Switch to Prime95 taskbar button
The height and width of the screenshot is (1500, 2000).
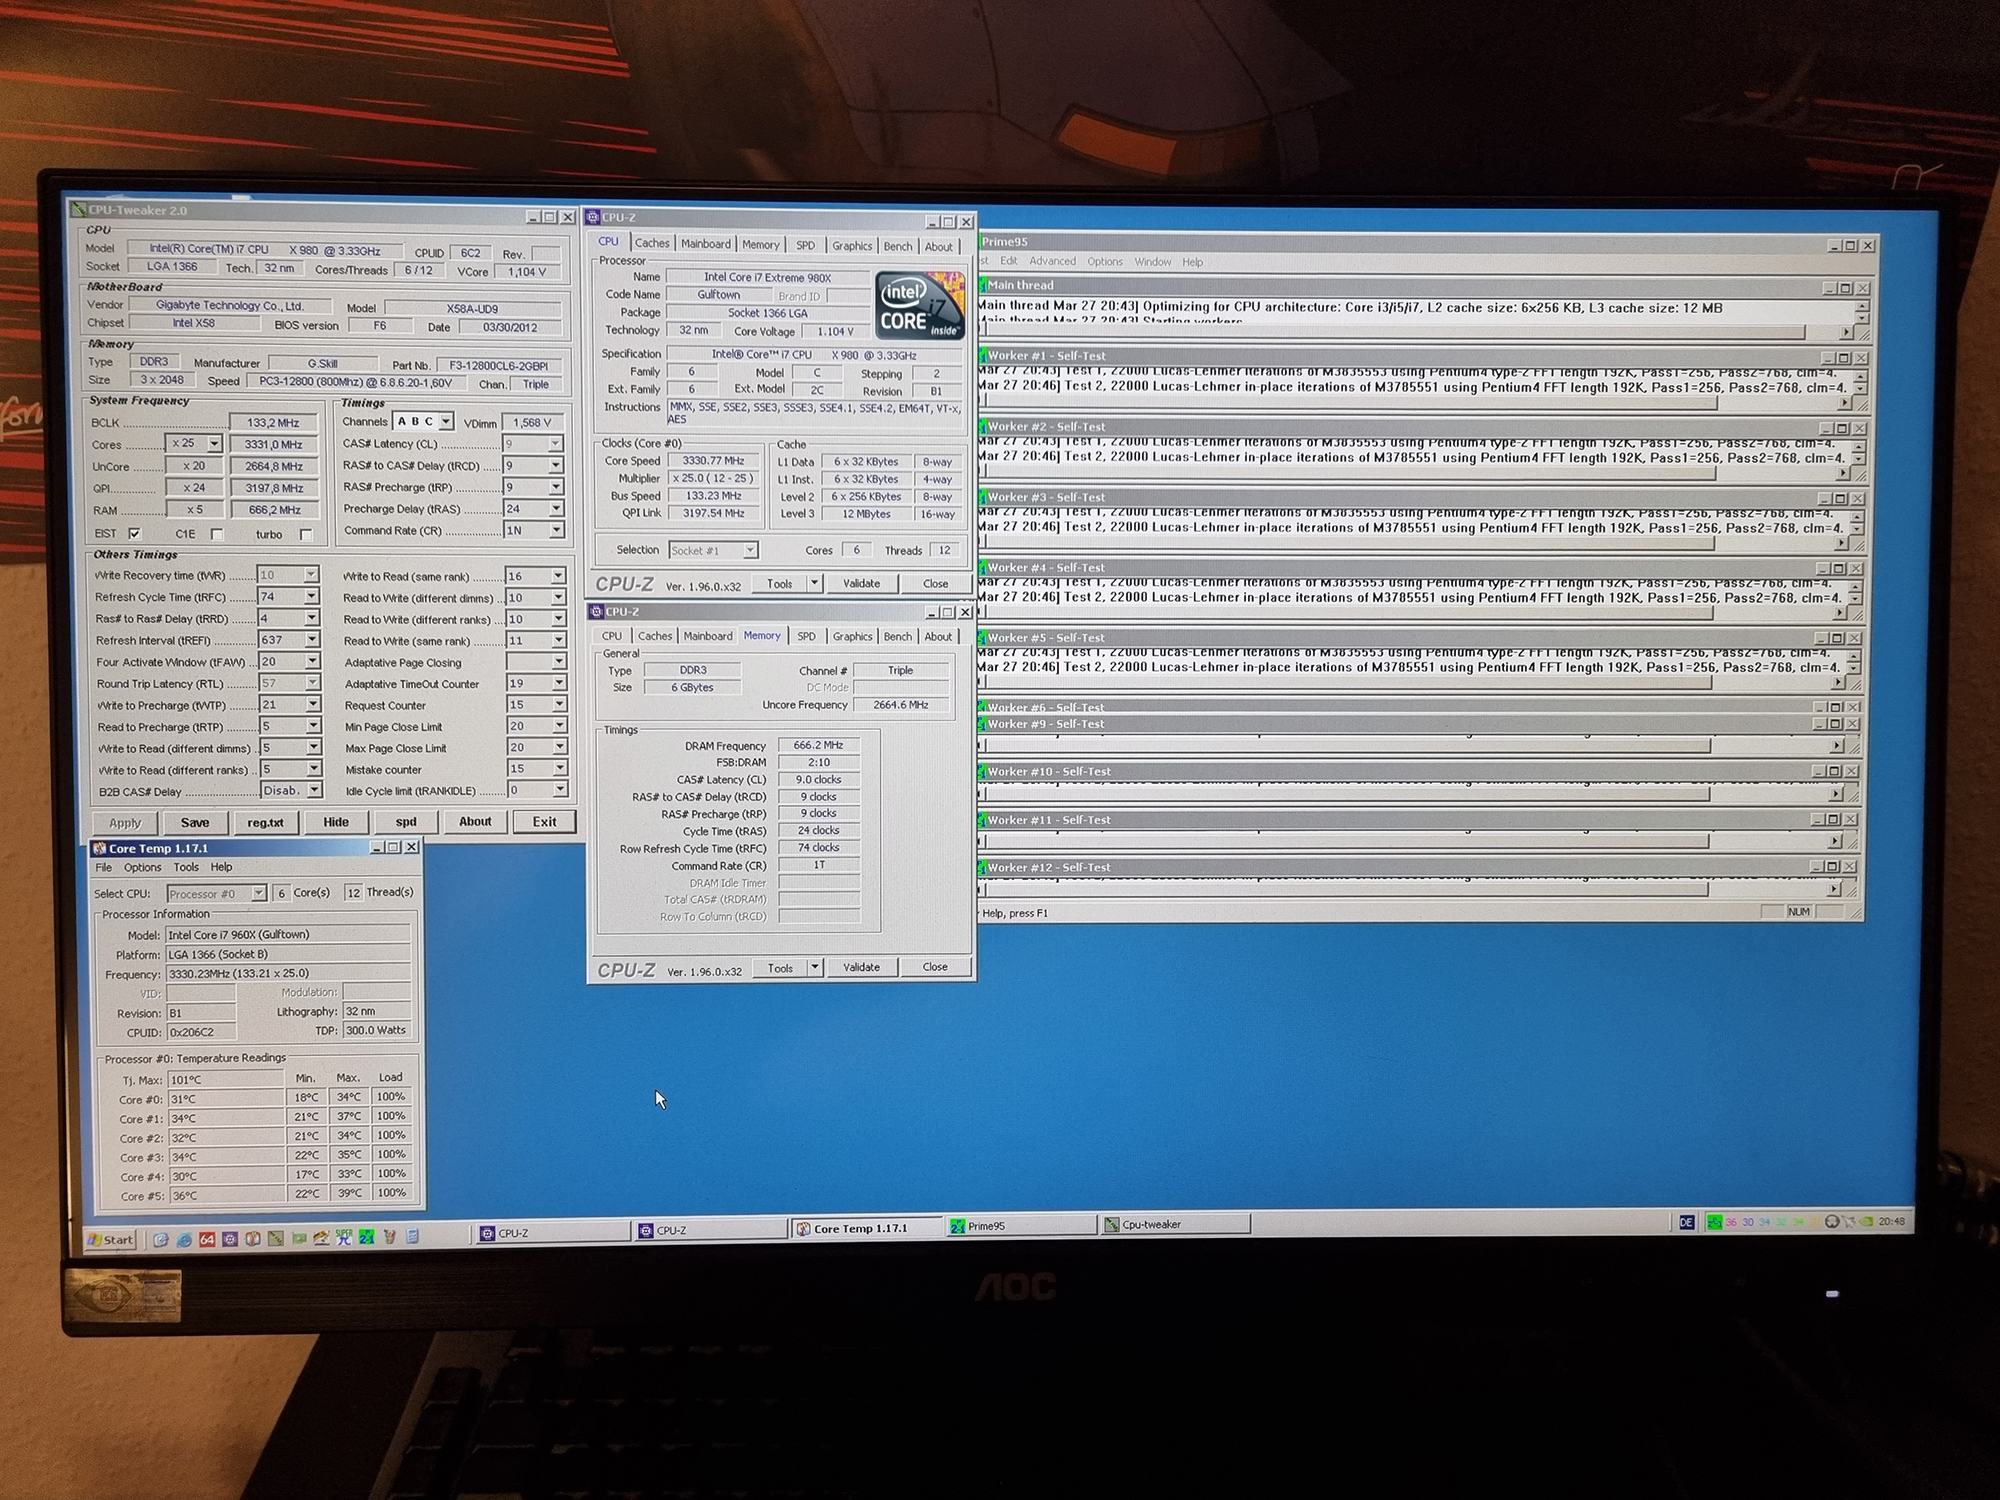[x=1020, y=1226]
